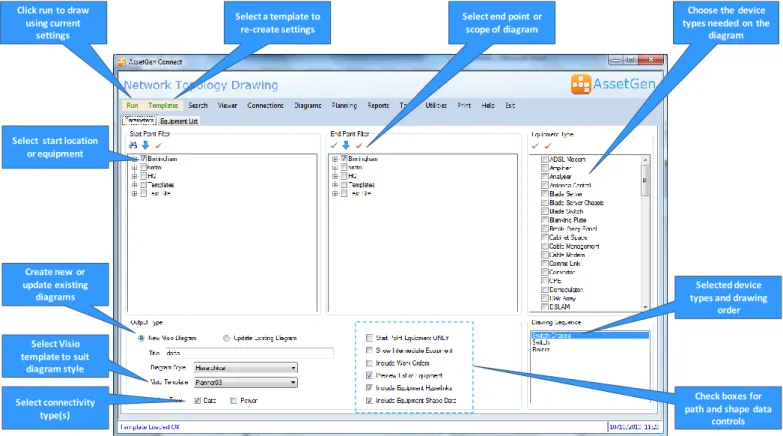783x436 pixels.
Task: Expand the HQ node in Start Point Filter
Action: point(134,176)
